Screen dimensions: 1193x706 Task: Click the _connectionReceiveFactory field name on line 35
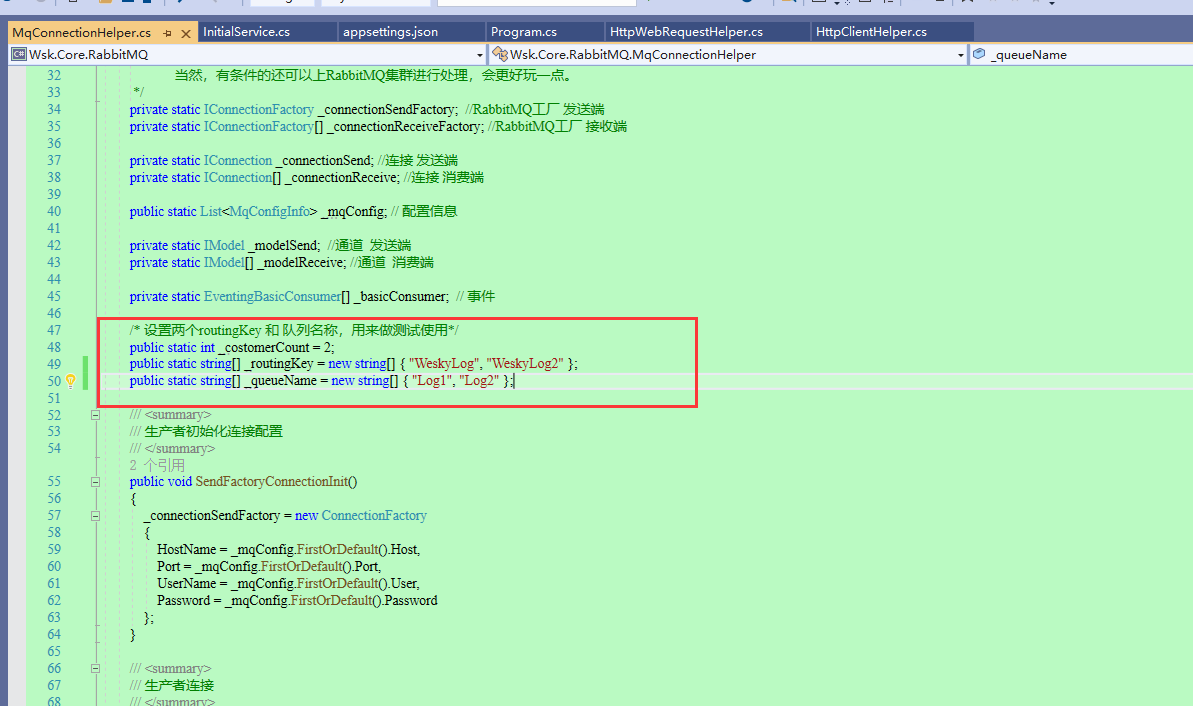[x=403, y=126]
